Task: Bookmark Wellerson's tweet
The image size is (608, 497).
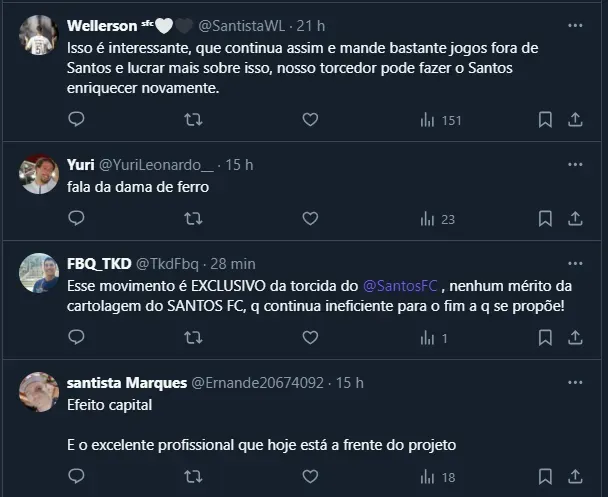Action: [x=545, y=120]
